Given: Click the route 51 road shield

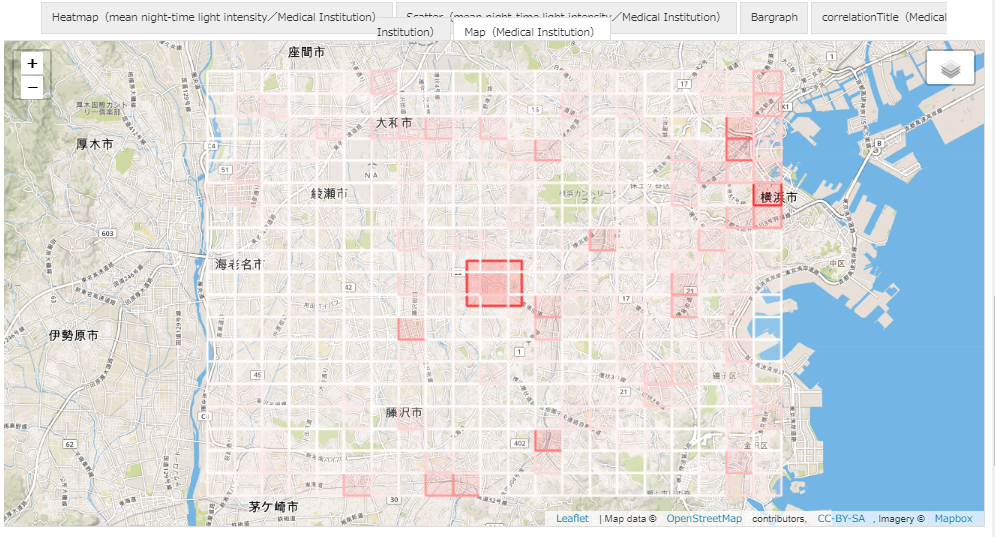Looking at the screenshot, I should [x=225, y=170].
